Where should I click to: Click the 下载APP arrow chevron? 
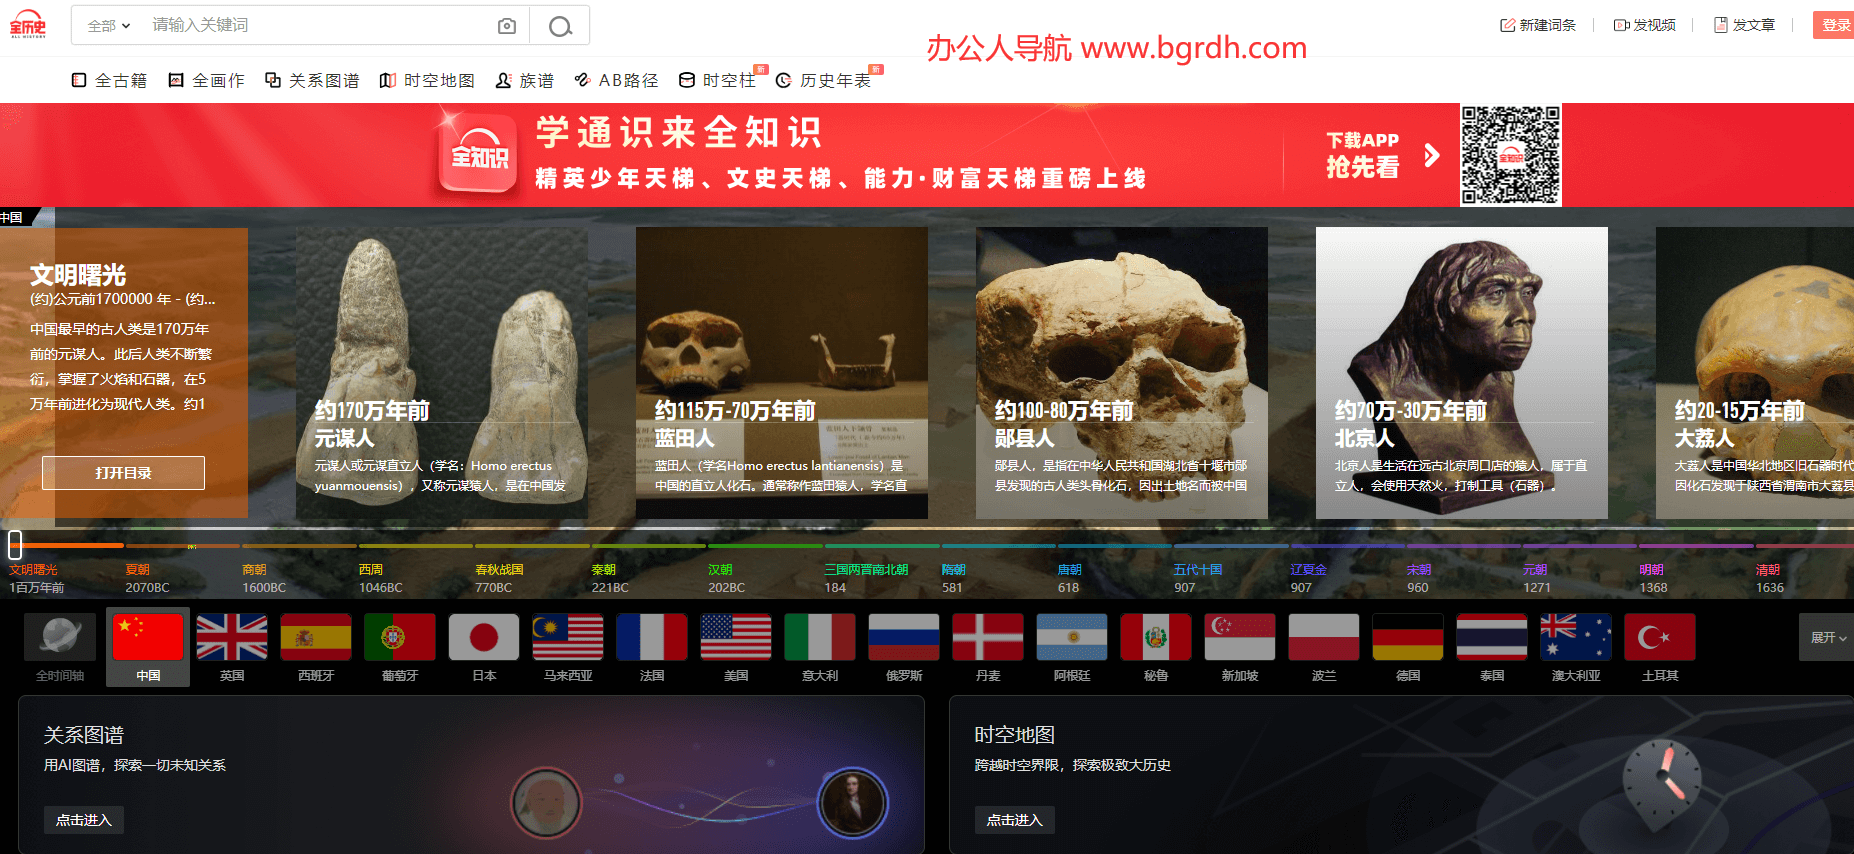tap(1432, 155)
